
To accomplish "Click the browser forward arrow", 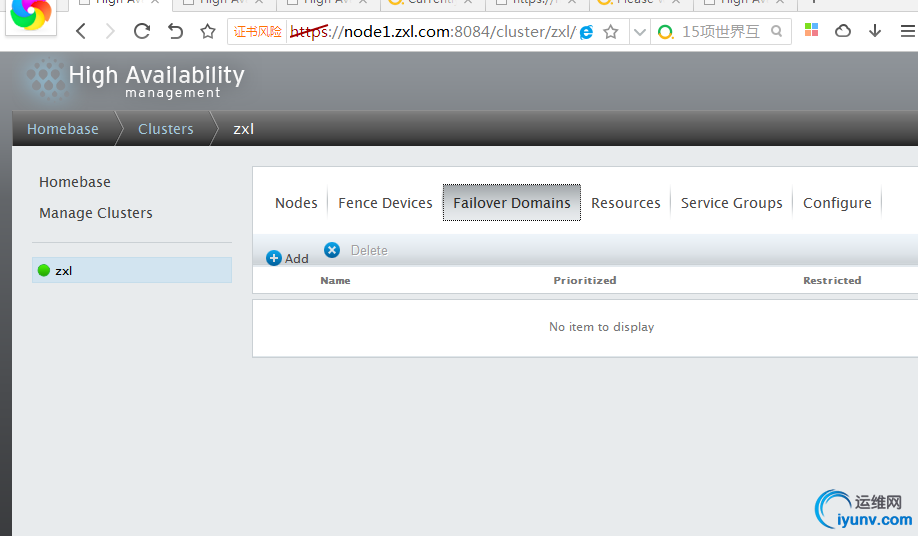I will click(110, 31).
